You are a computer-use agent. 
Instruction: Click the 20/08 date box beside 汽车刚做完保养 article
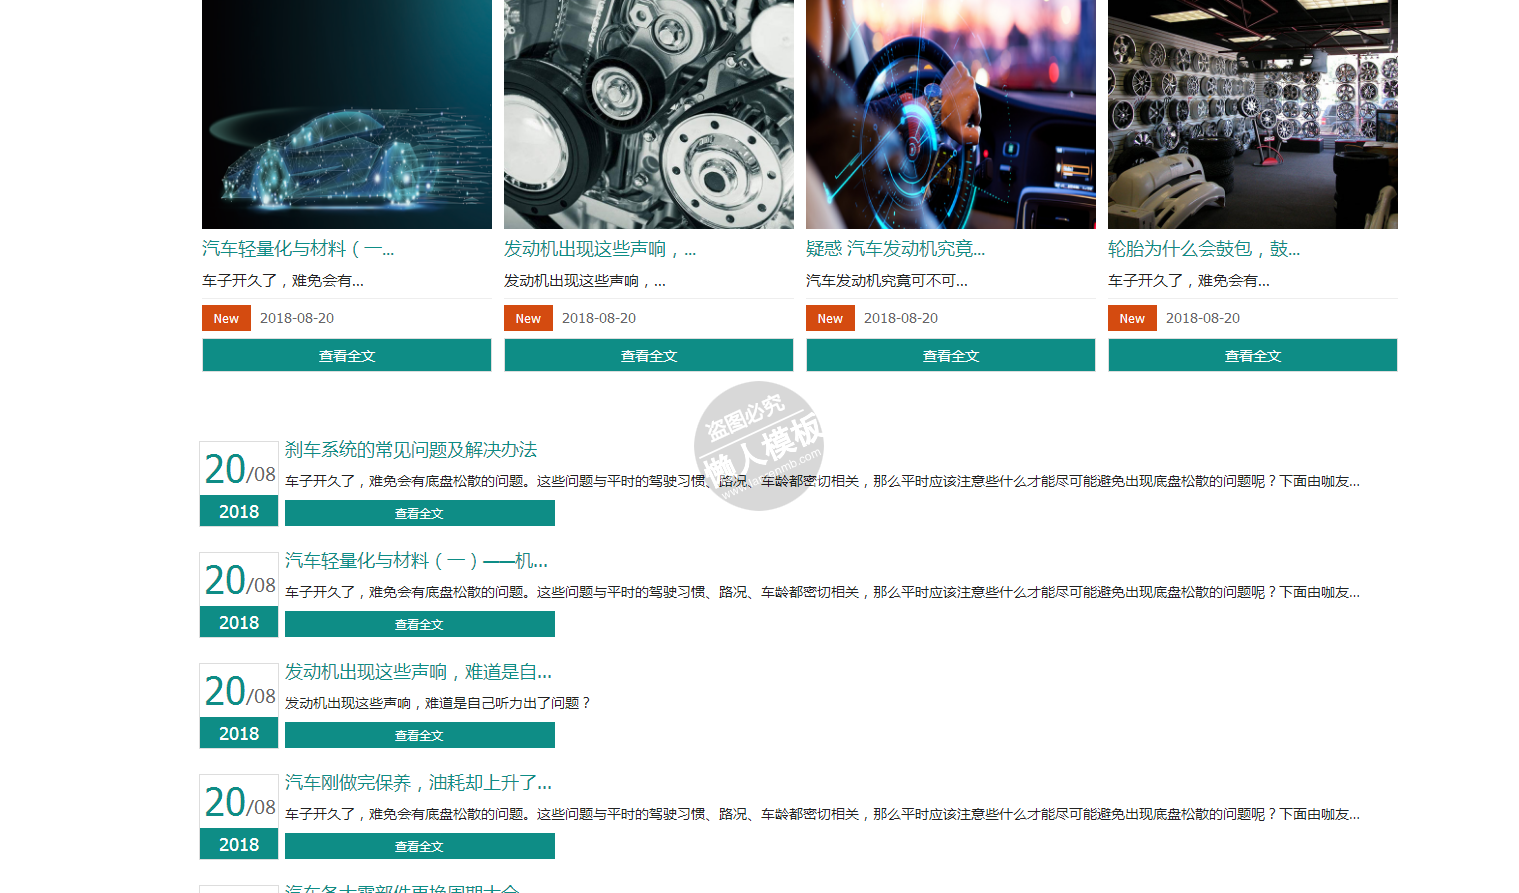pos(239,816)
